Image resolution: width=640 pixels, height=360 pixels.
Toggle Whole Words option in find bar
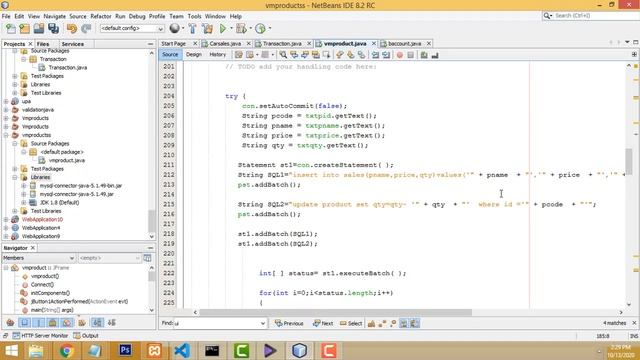[382, 323]
